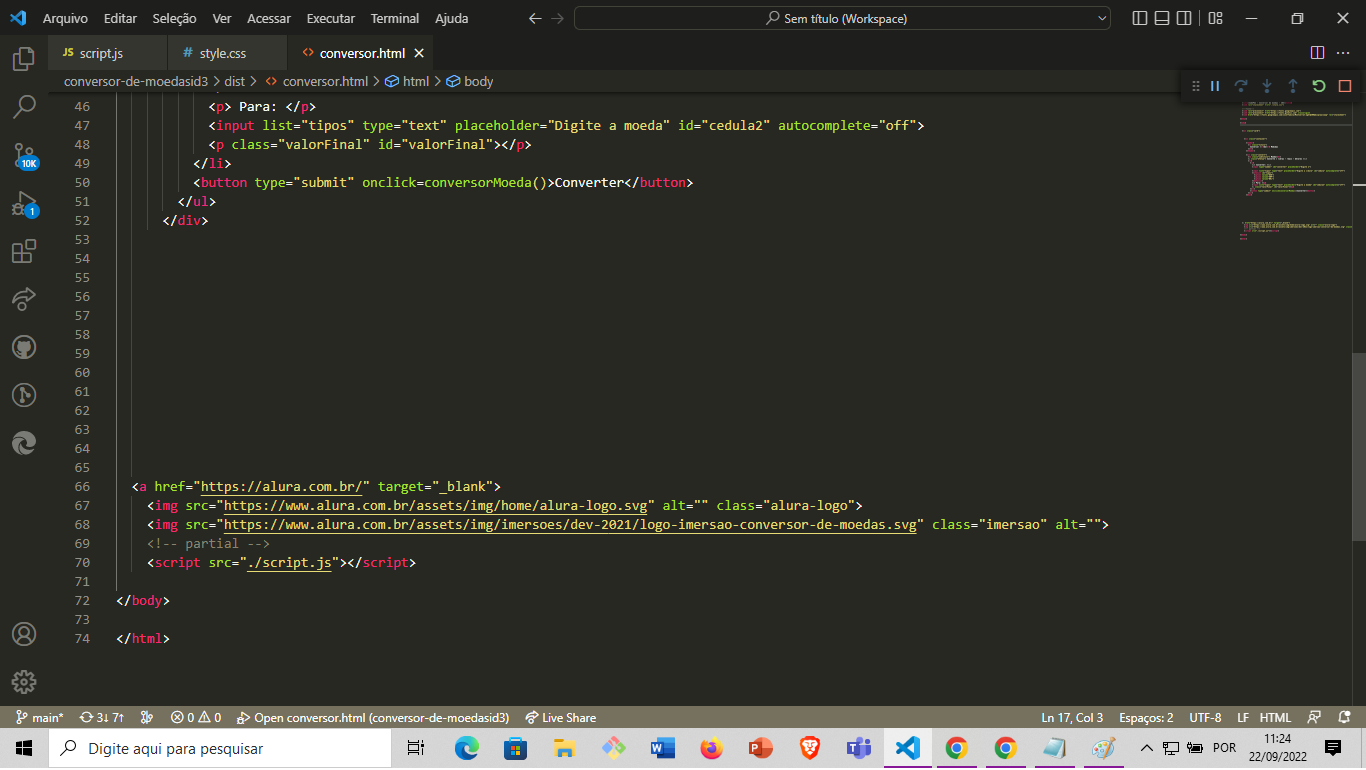Restart the debug session
Image resolution: width=1366 pixels, height=770 pixels.
tap(1319, 86)
